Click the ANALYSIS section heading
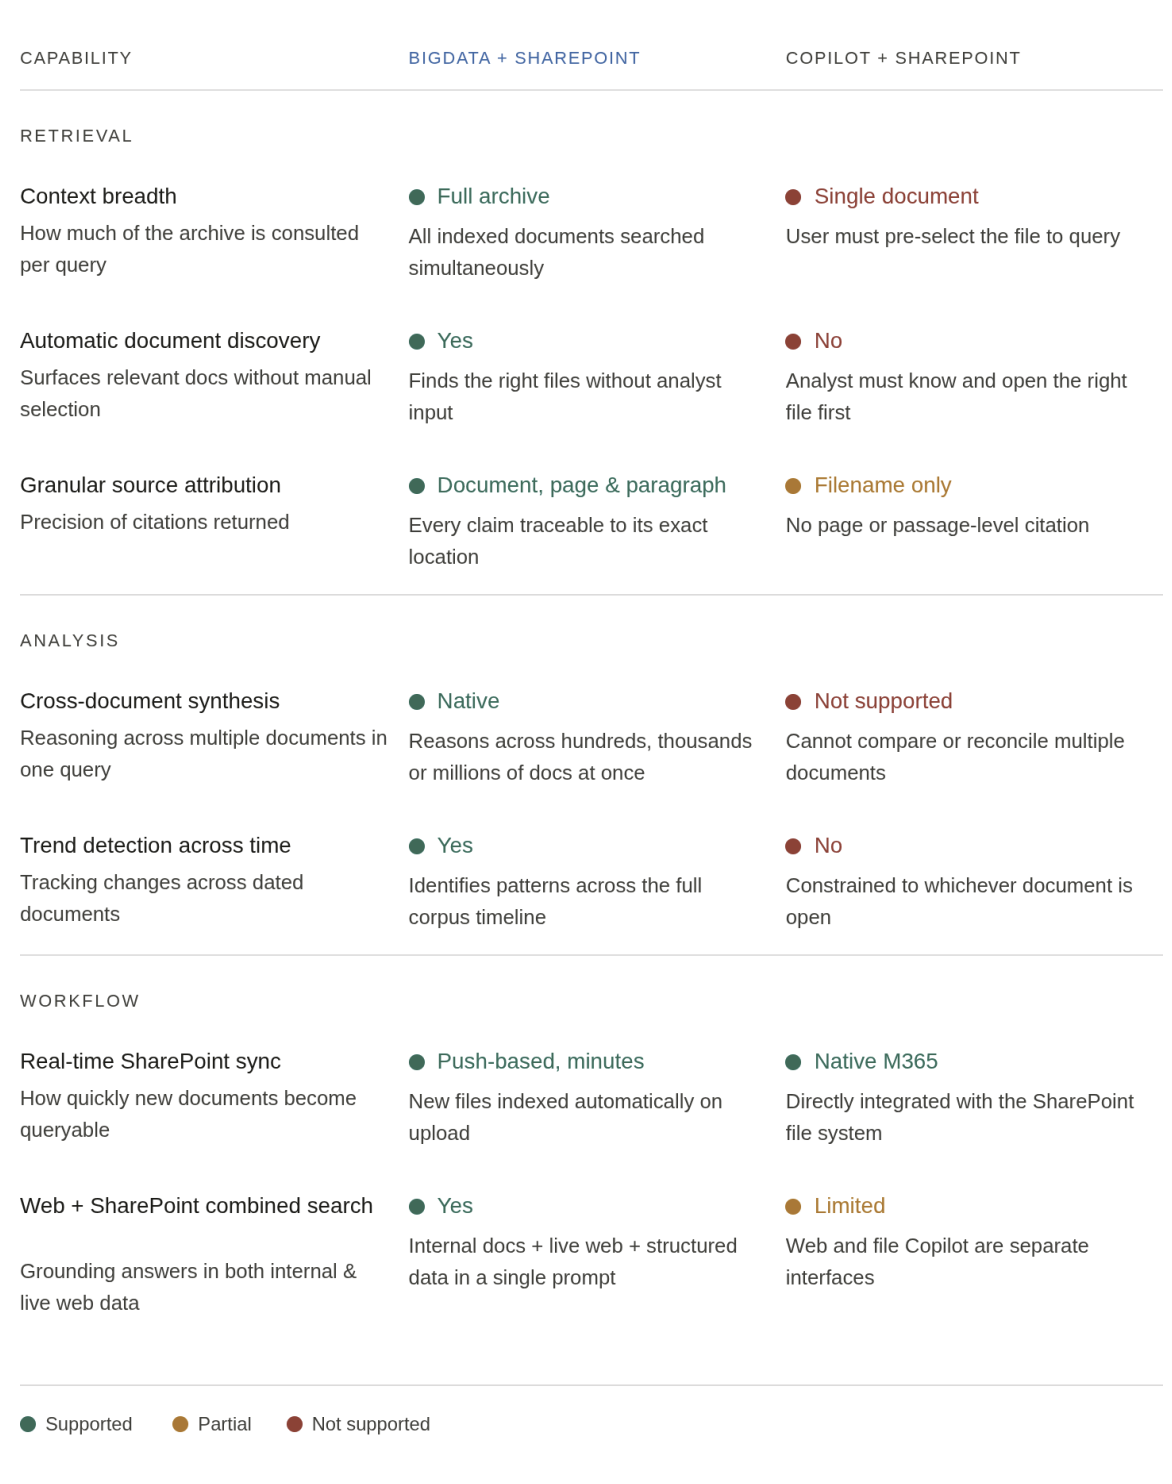1172x1484 pixels. click(69, 641)
